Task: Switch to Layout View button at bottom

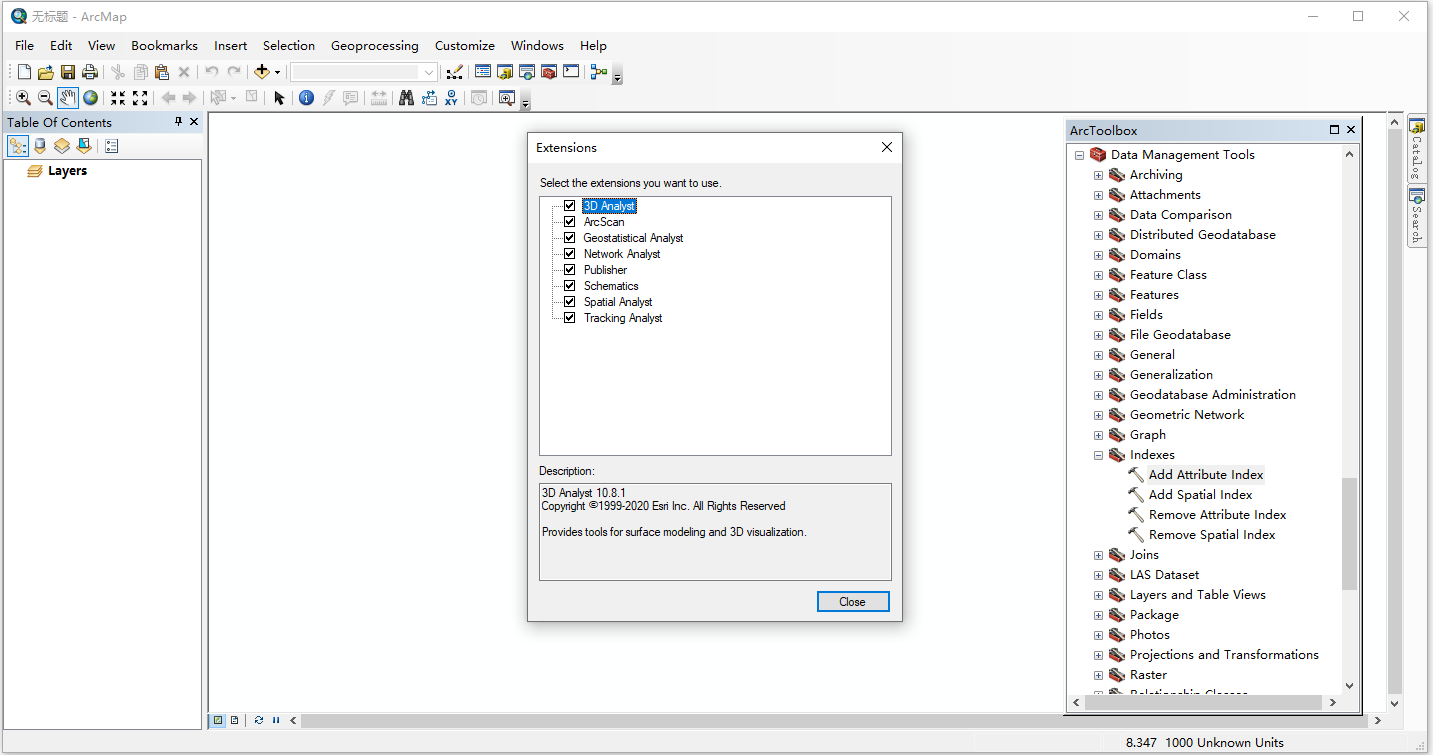Action: click(235, 720)
